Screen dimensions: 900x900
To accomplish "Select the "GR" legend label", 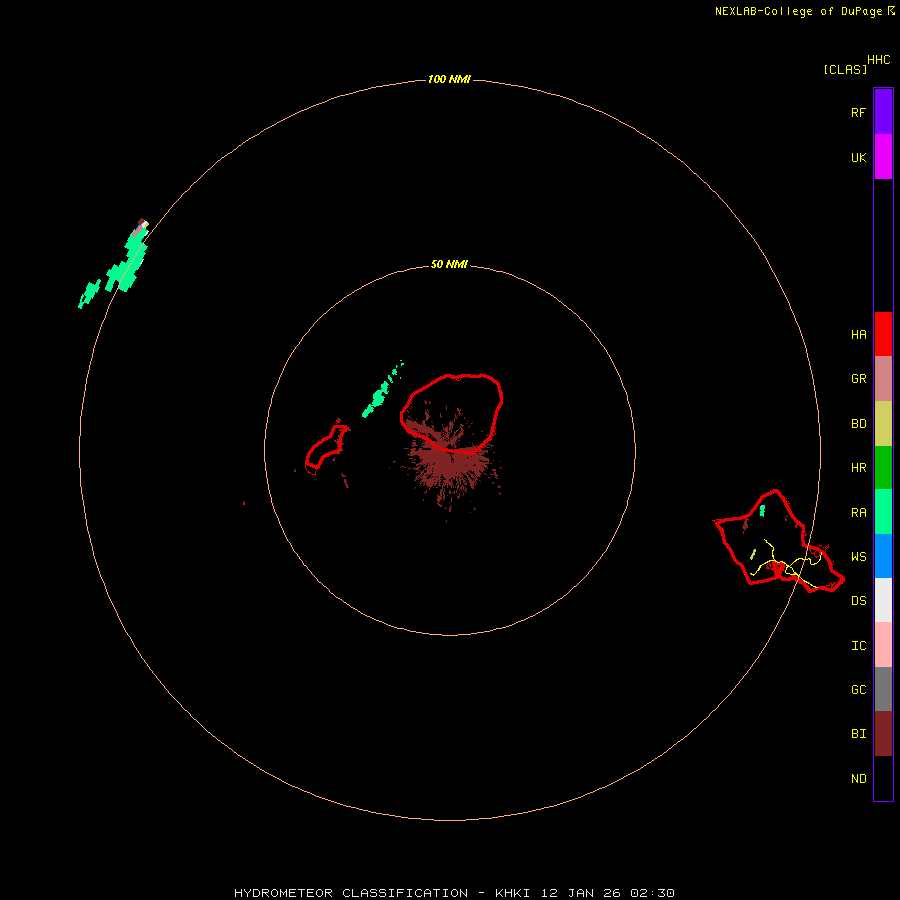I will point(858,379).
